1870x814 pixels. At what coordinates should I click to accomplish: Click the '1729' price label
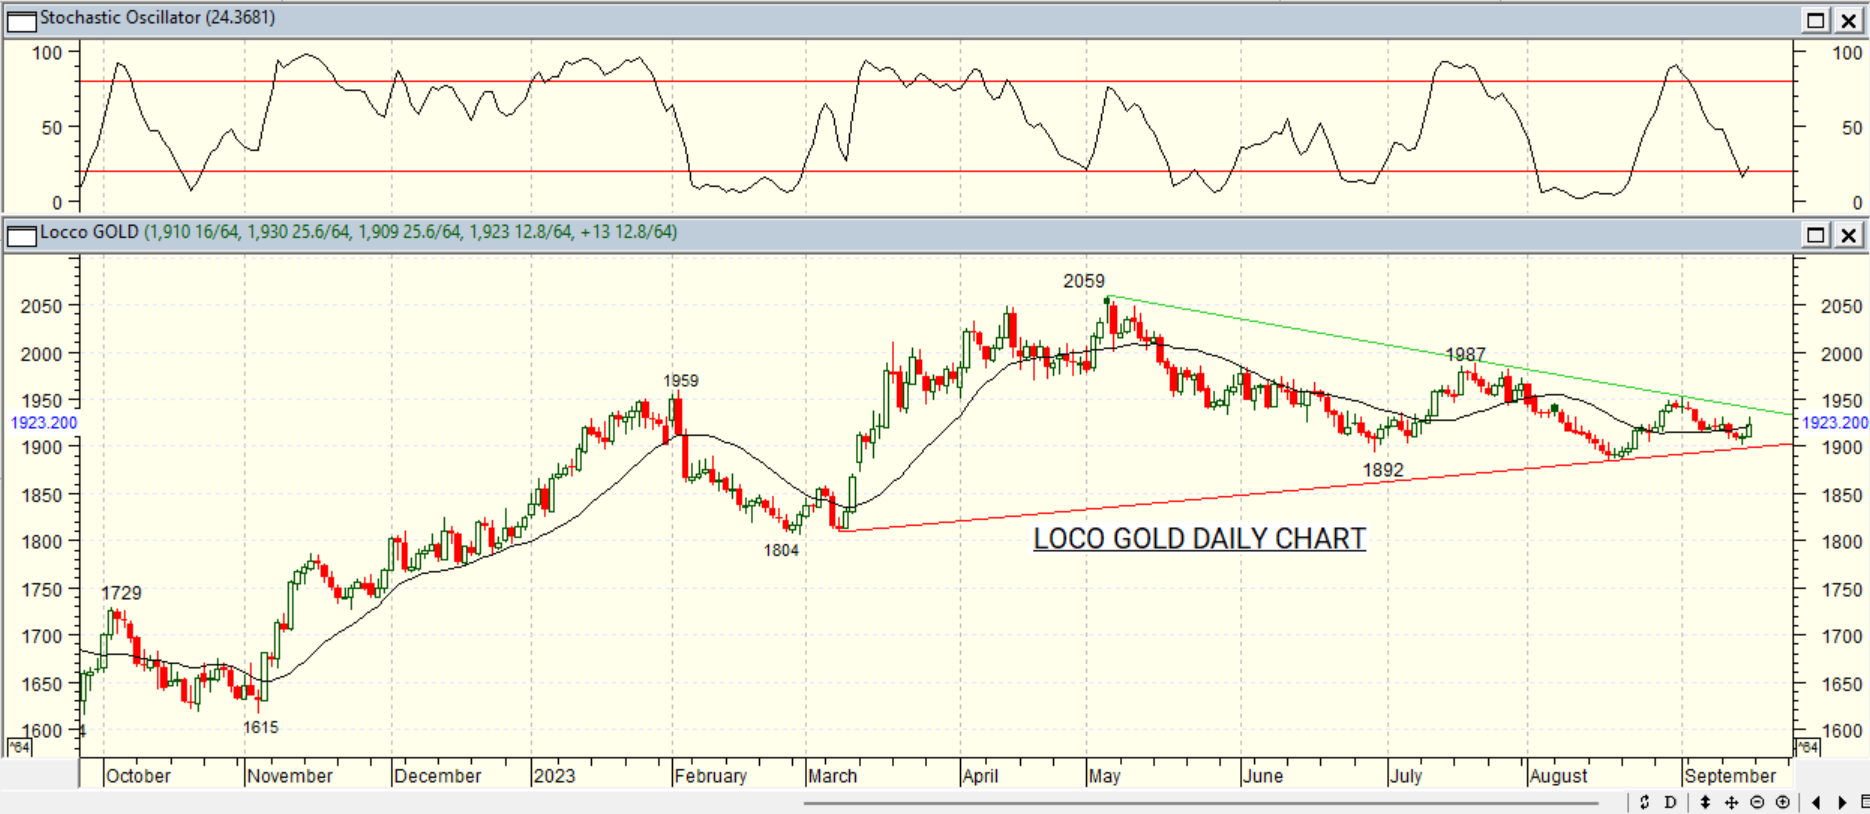[121, 593]
